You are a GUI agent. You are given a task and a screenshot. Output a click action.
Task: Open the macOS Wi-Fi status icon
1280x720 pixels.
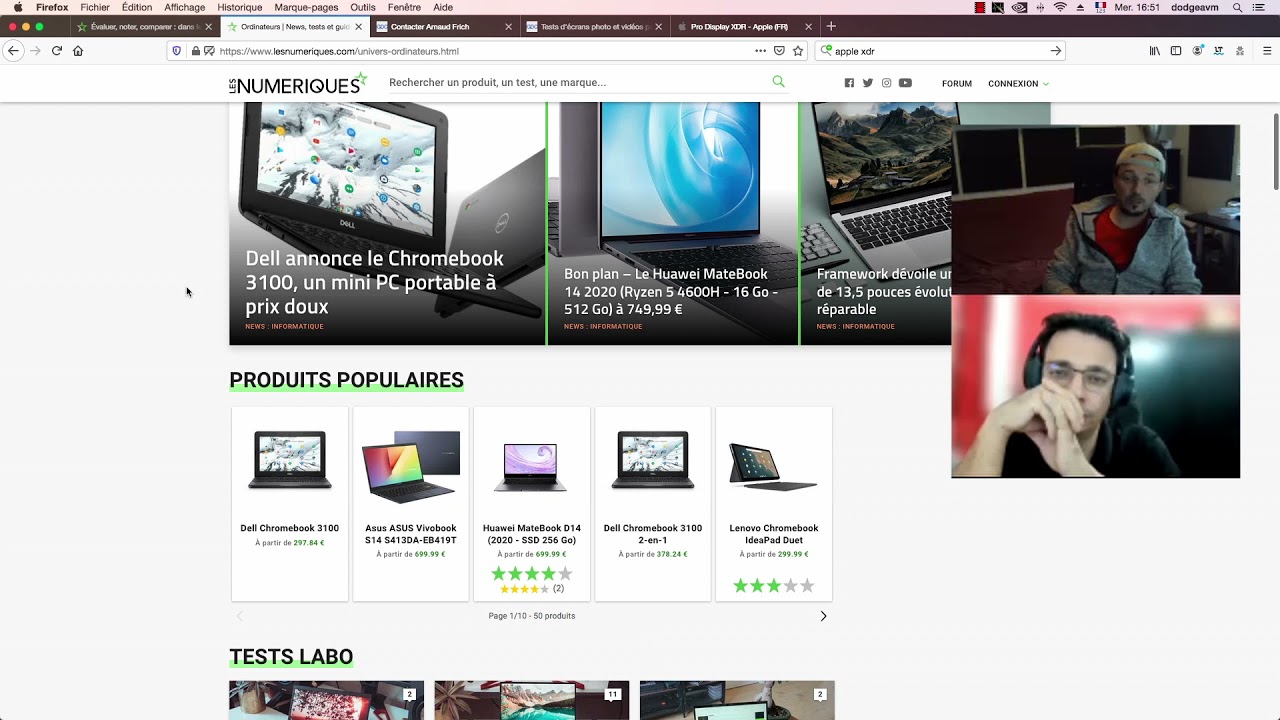point(1060,7)
